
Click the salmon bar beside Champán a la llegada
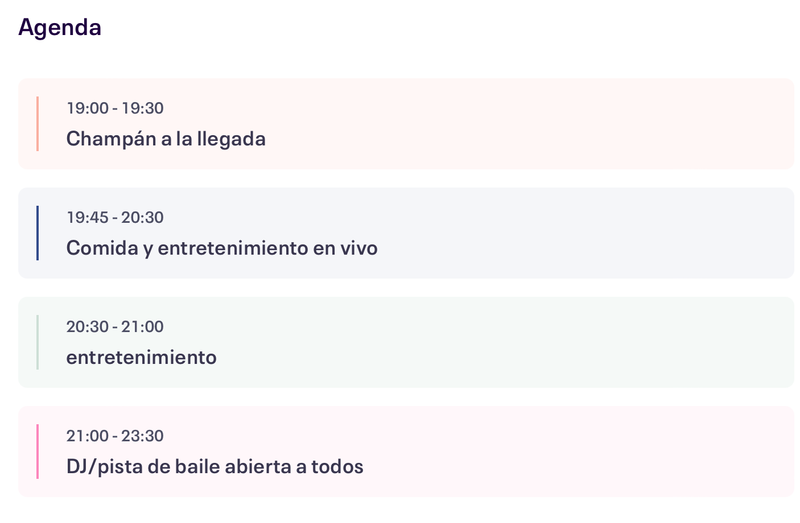pyautogui.click(x=37, y=124)
